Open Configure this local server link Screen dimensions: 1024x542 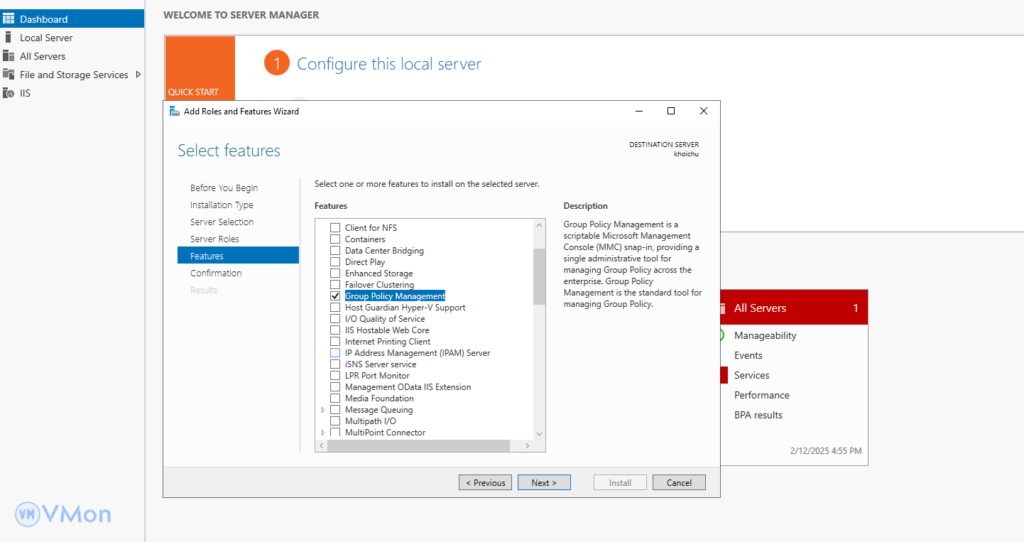(389, 64)
